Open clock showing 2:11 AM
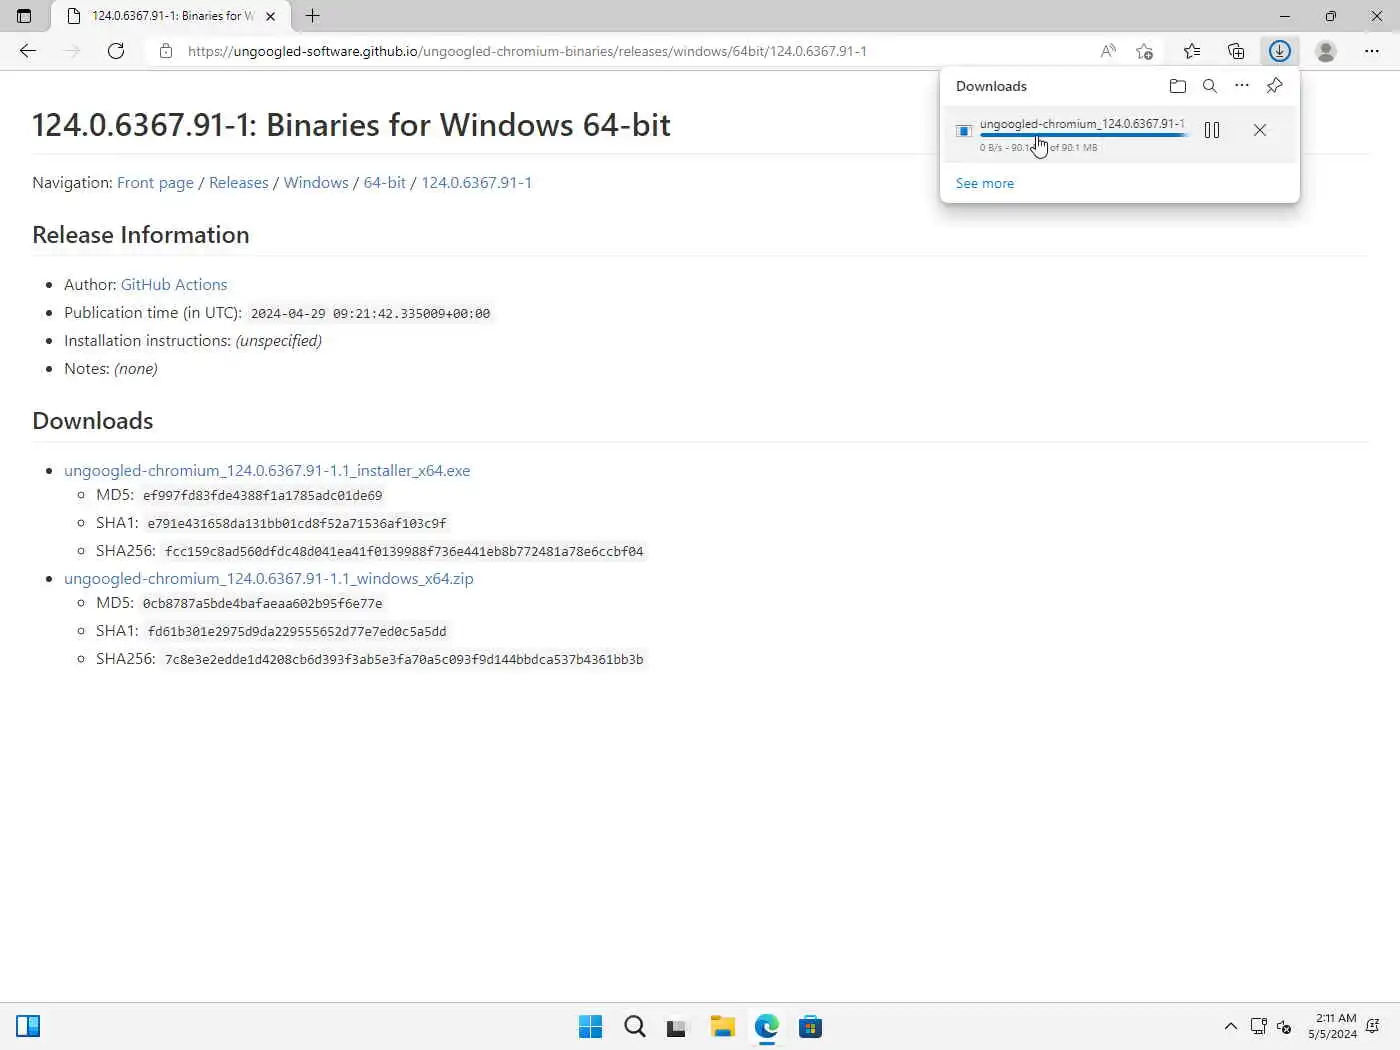The image size is (1400, 1050). [1333, 1027]
